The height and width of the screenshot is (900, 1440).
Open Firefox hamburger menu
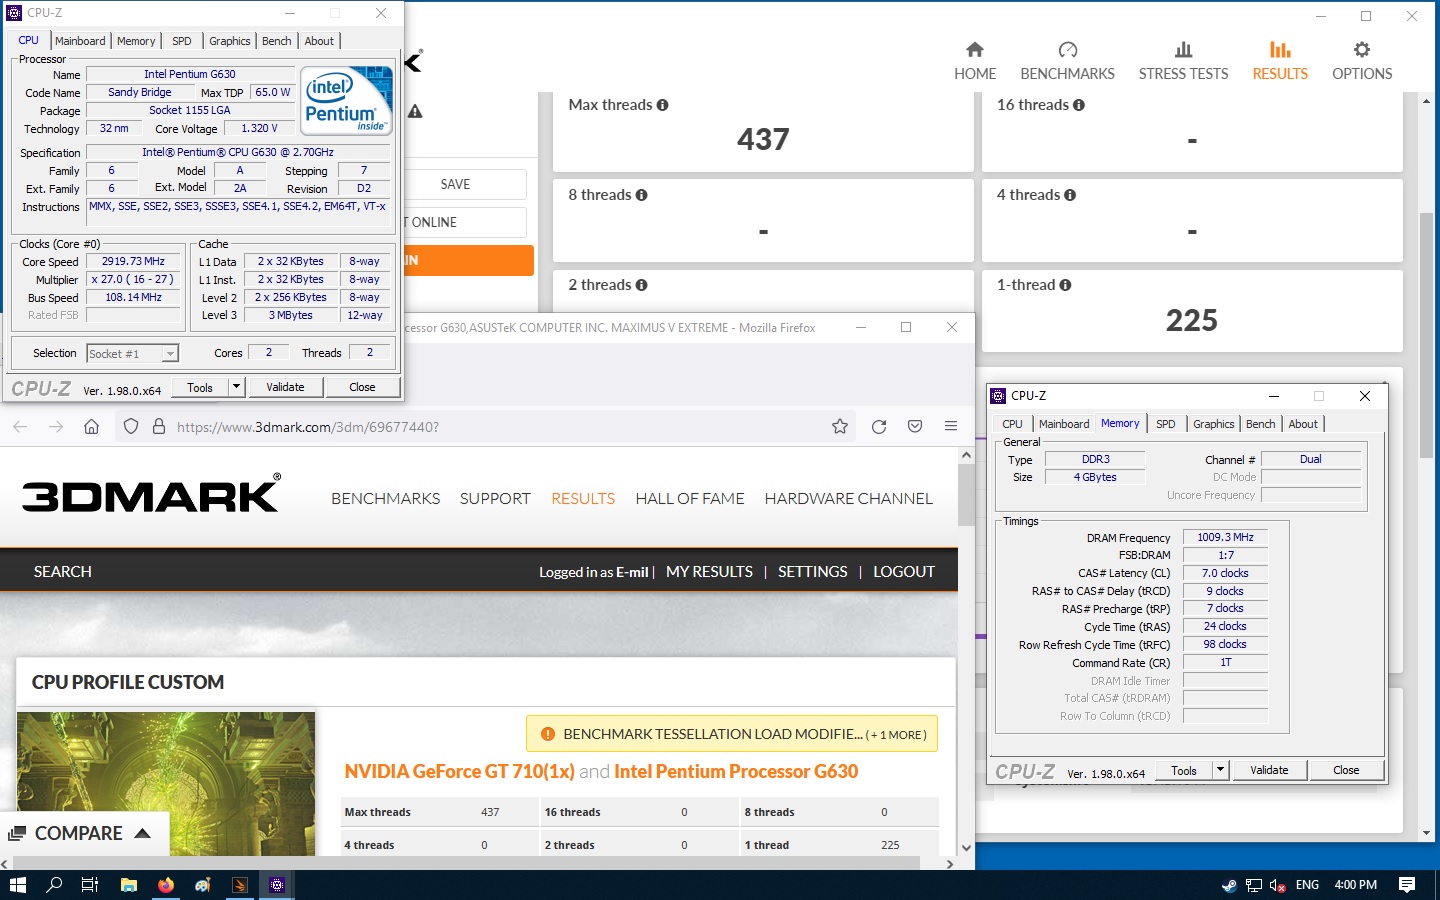(x=951, y=427)
